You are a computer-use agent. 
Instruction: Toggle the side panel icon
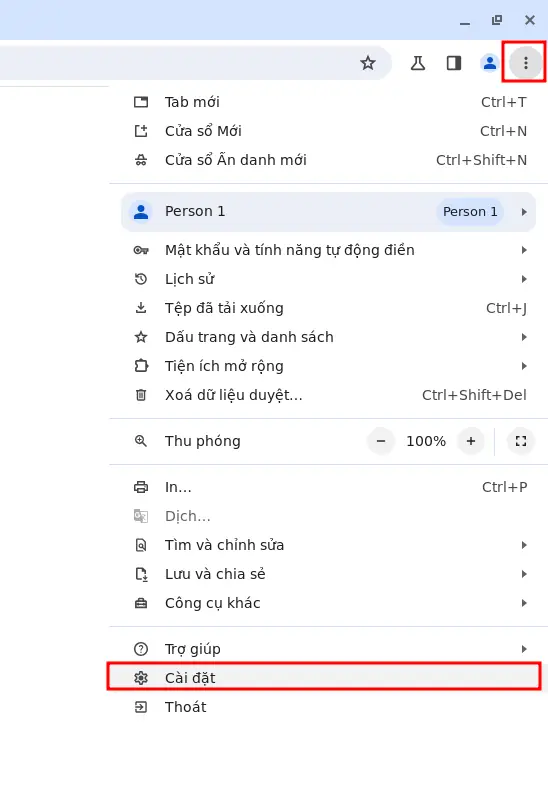coord(453,63)
